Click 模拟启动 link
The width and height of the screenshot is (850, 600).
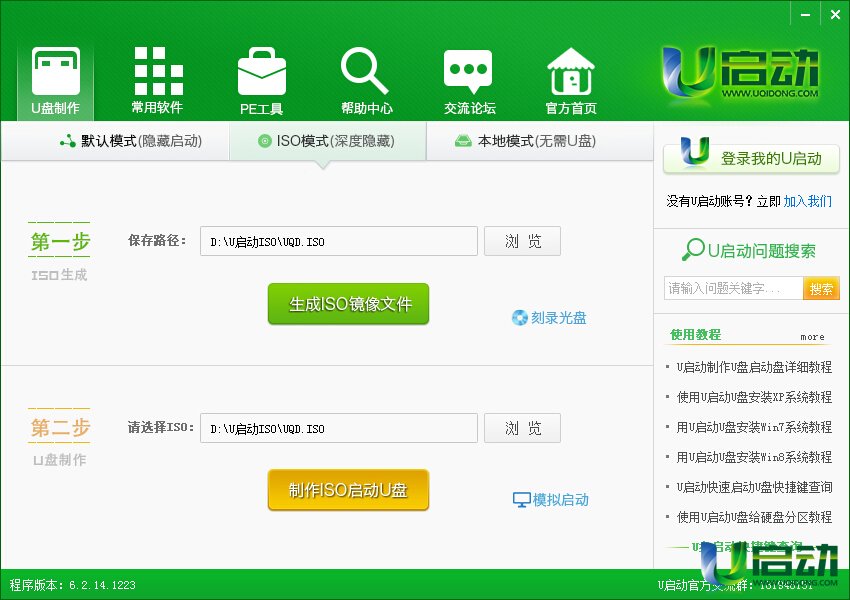pyautogui.click(x=551, y=500)
